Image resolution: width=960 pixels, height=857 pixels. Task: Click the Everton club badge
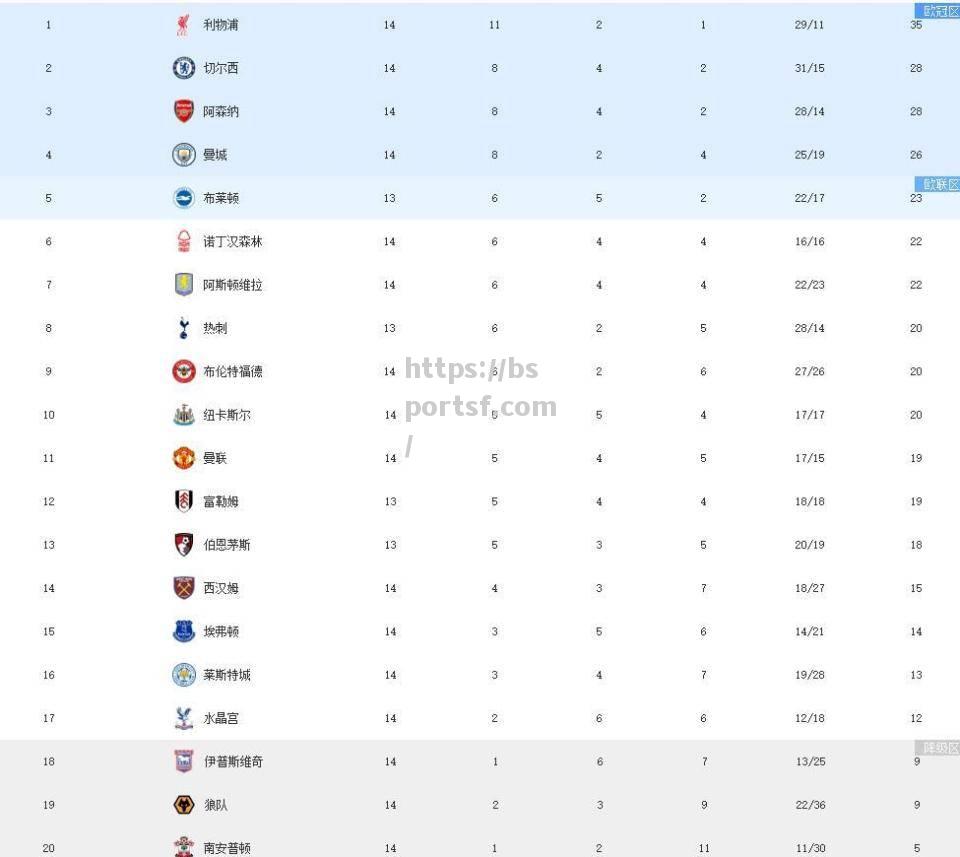click(184, 631)
